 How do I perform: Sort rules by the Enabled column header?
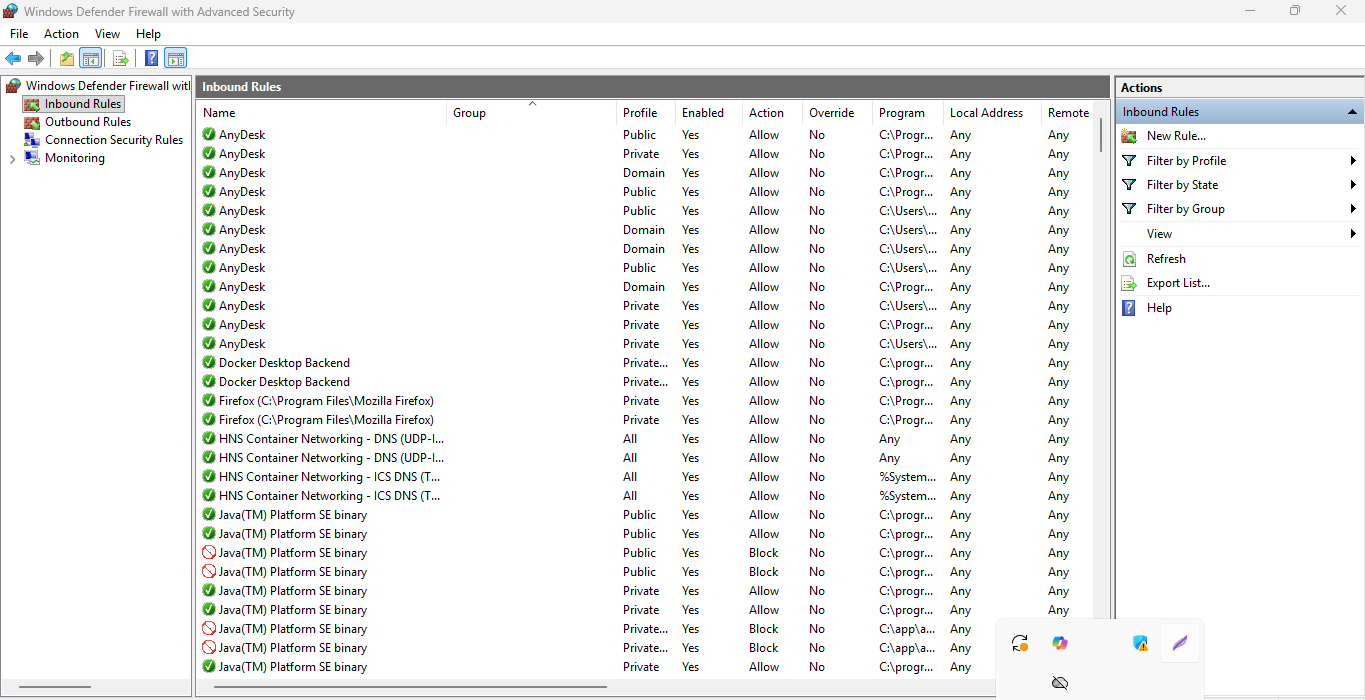click(x=703, y=113)
